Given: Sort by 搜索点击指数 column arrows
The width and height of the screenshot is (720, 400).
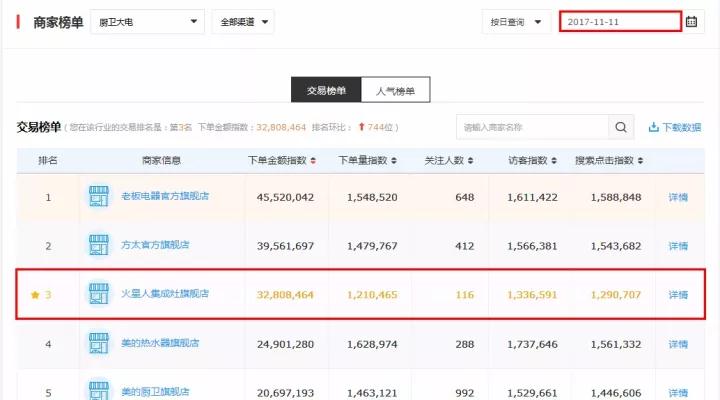Looking at the screenshot, I should (x=640, y=161).
